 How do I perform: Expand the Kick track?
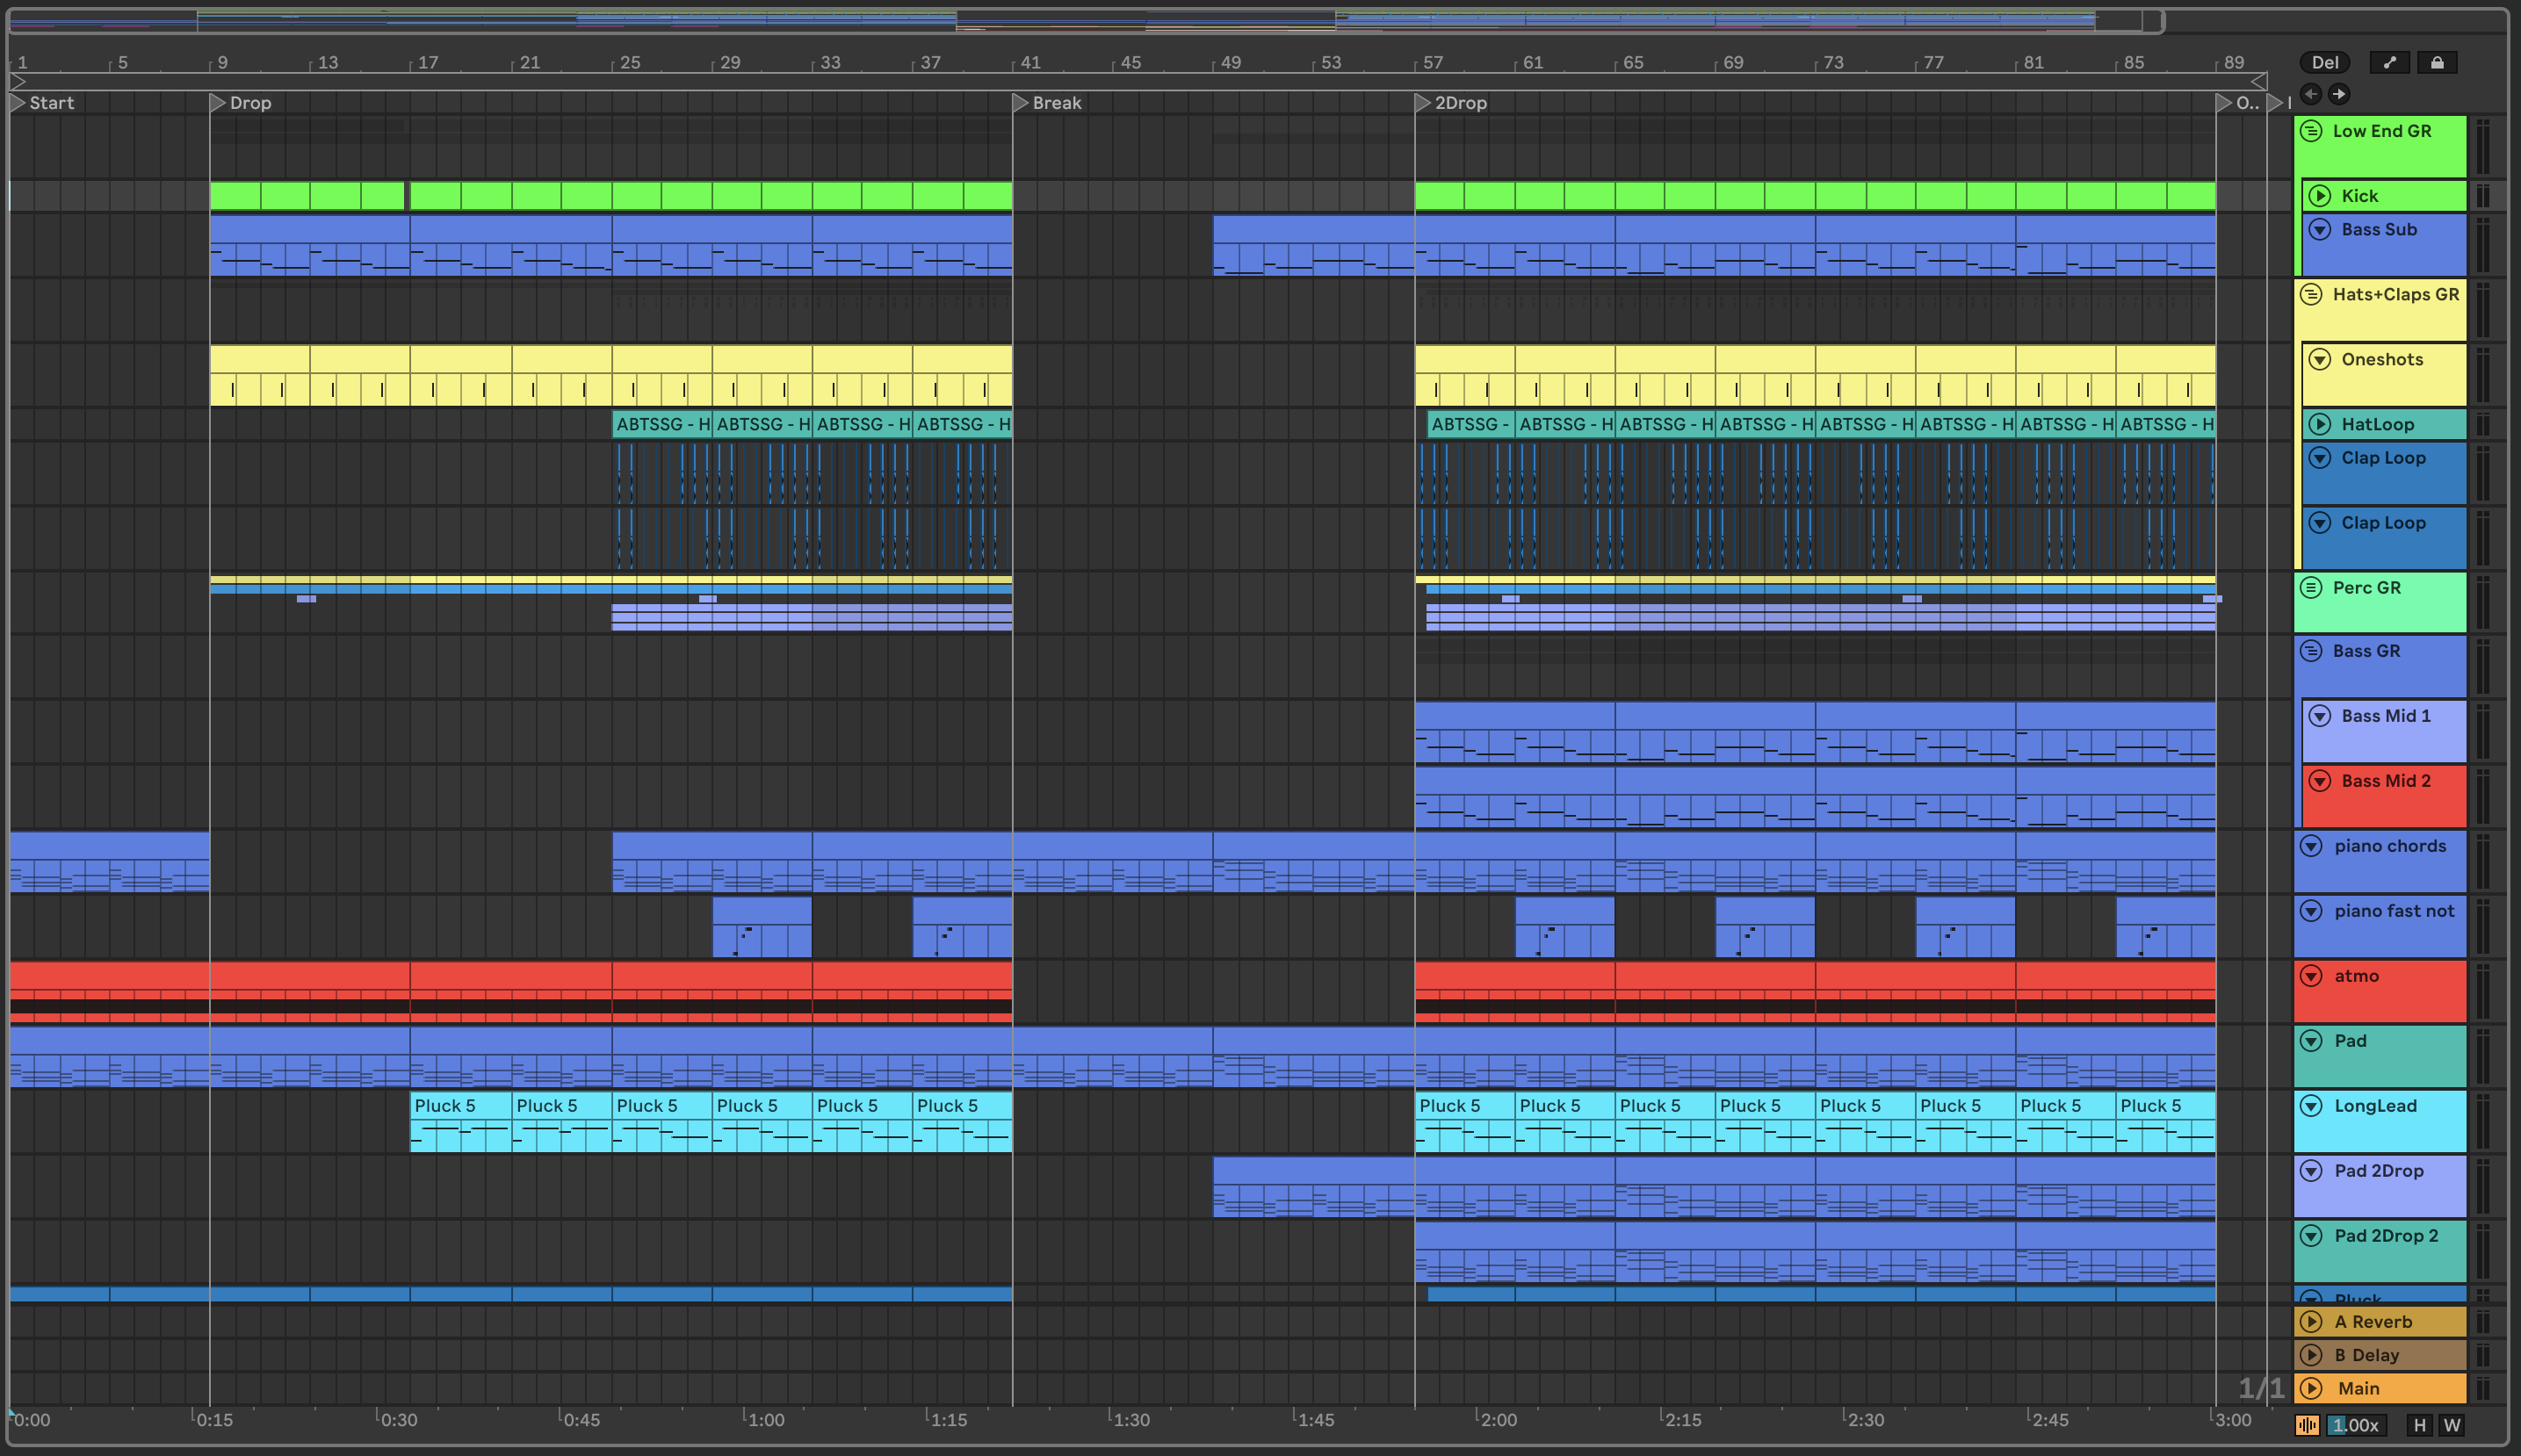pyautogui.click(x=2320, y=196)
